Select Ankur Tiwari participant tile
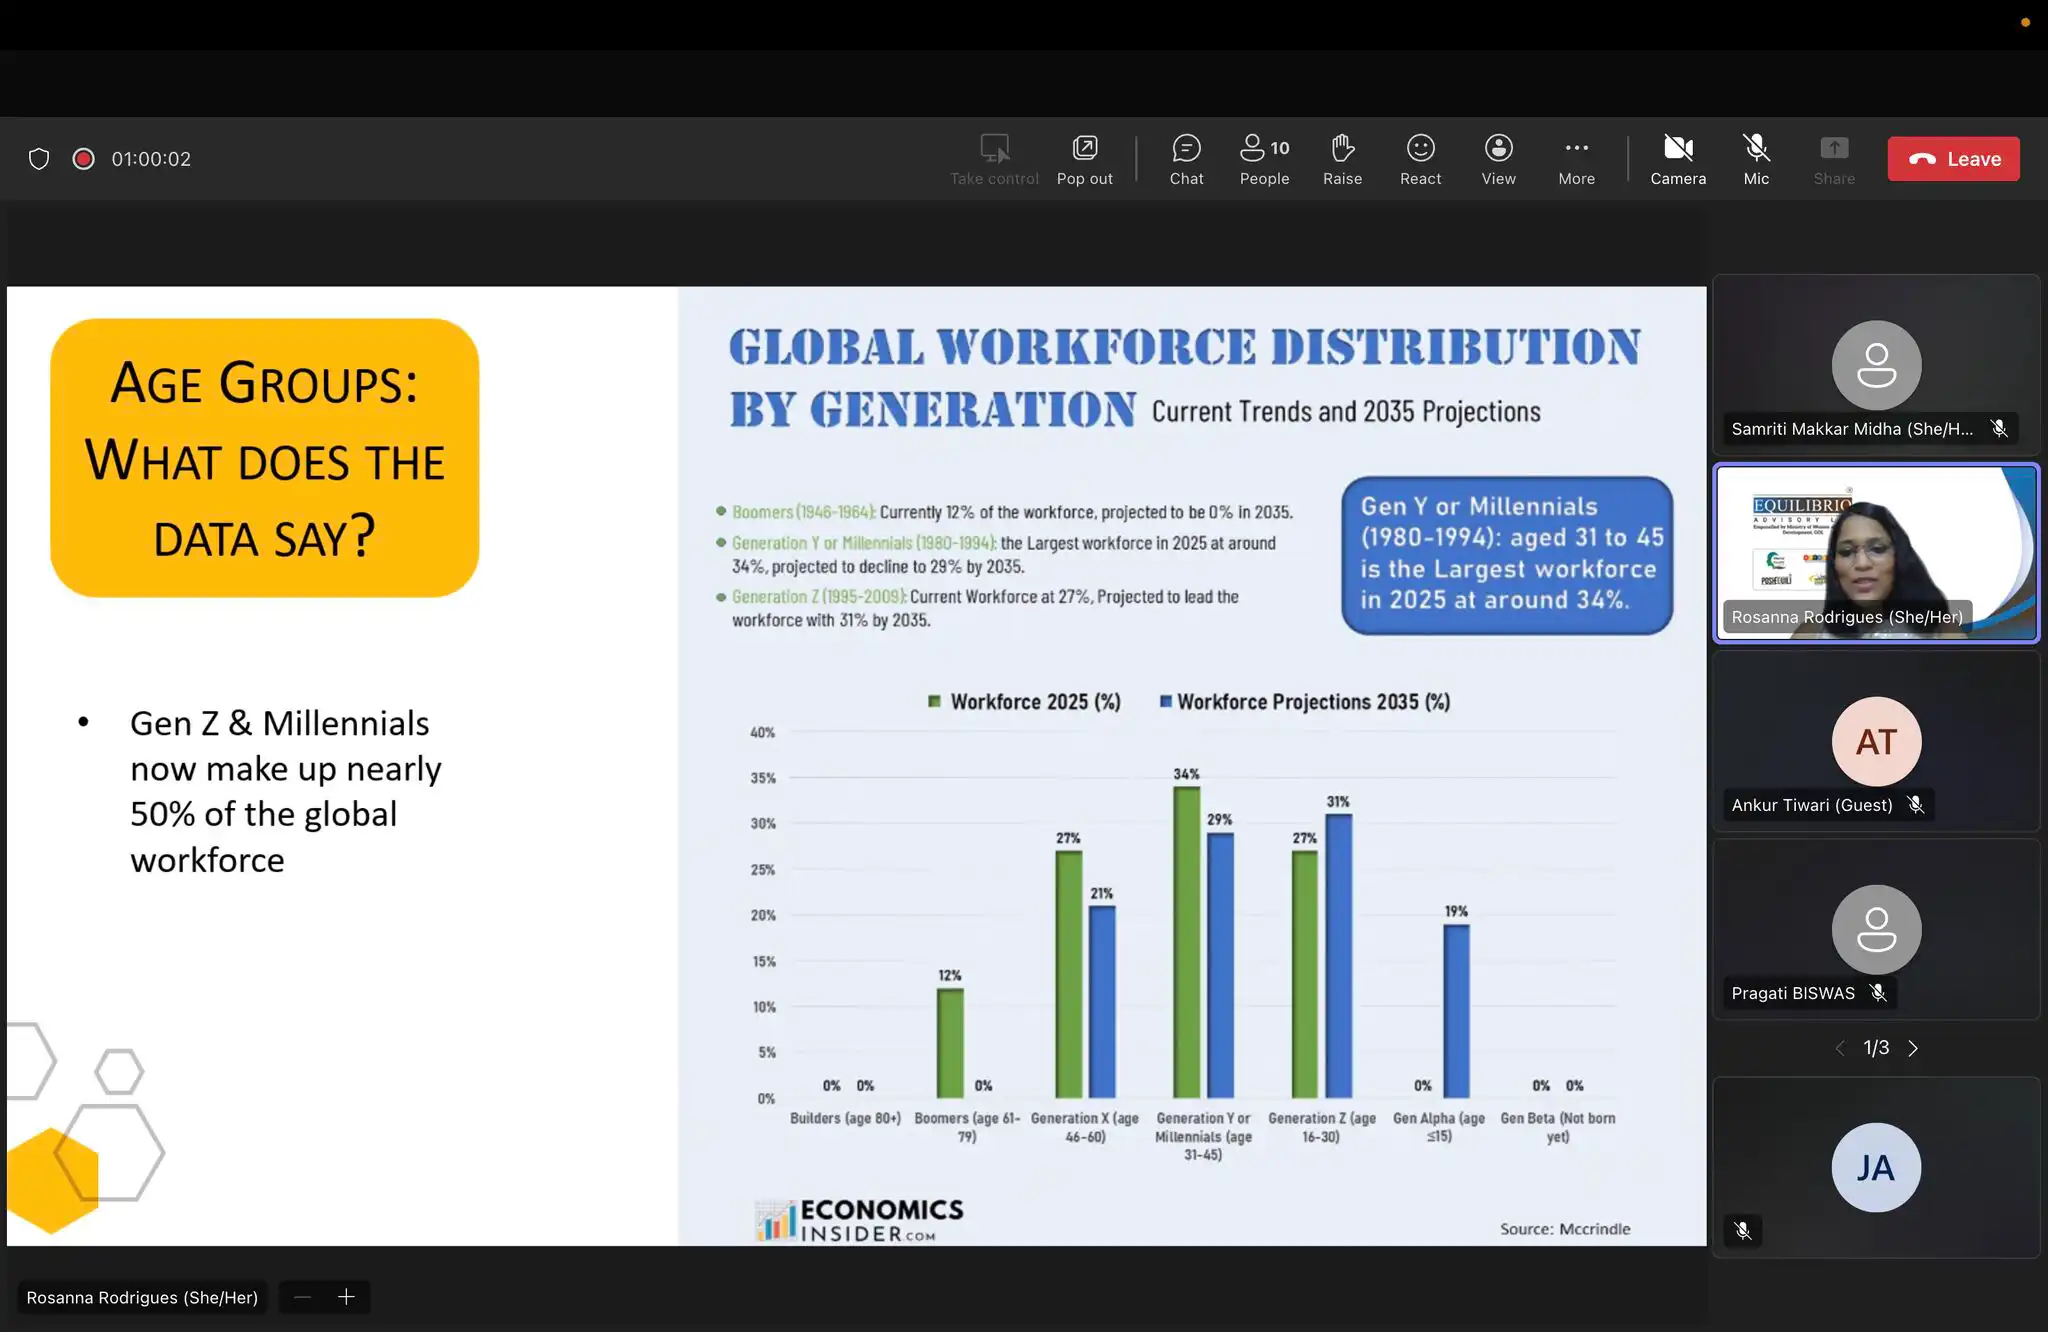 point(1875,741)
